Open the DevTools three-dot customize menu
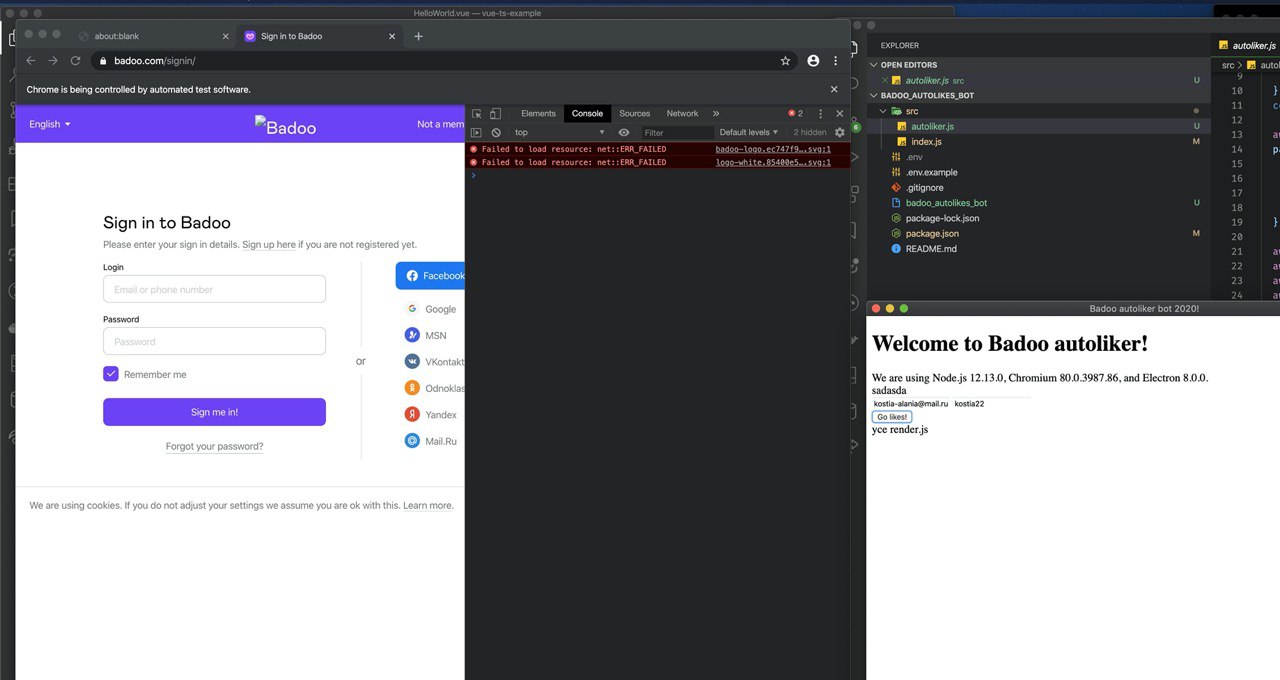The height and width of the screenshot is (680, 1280). point(820,114)
